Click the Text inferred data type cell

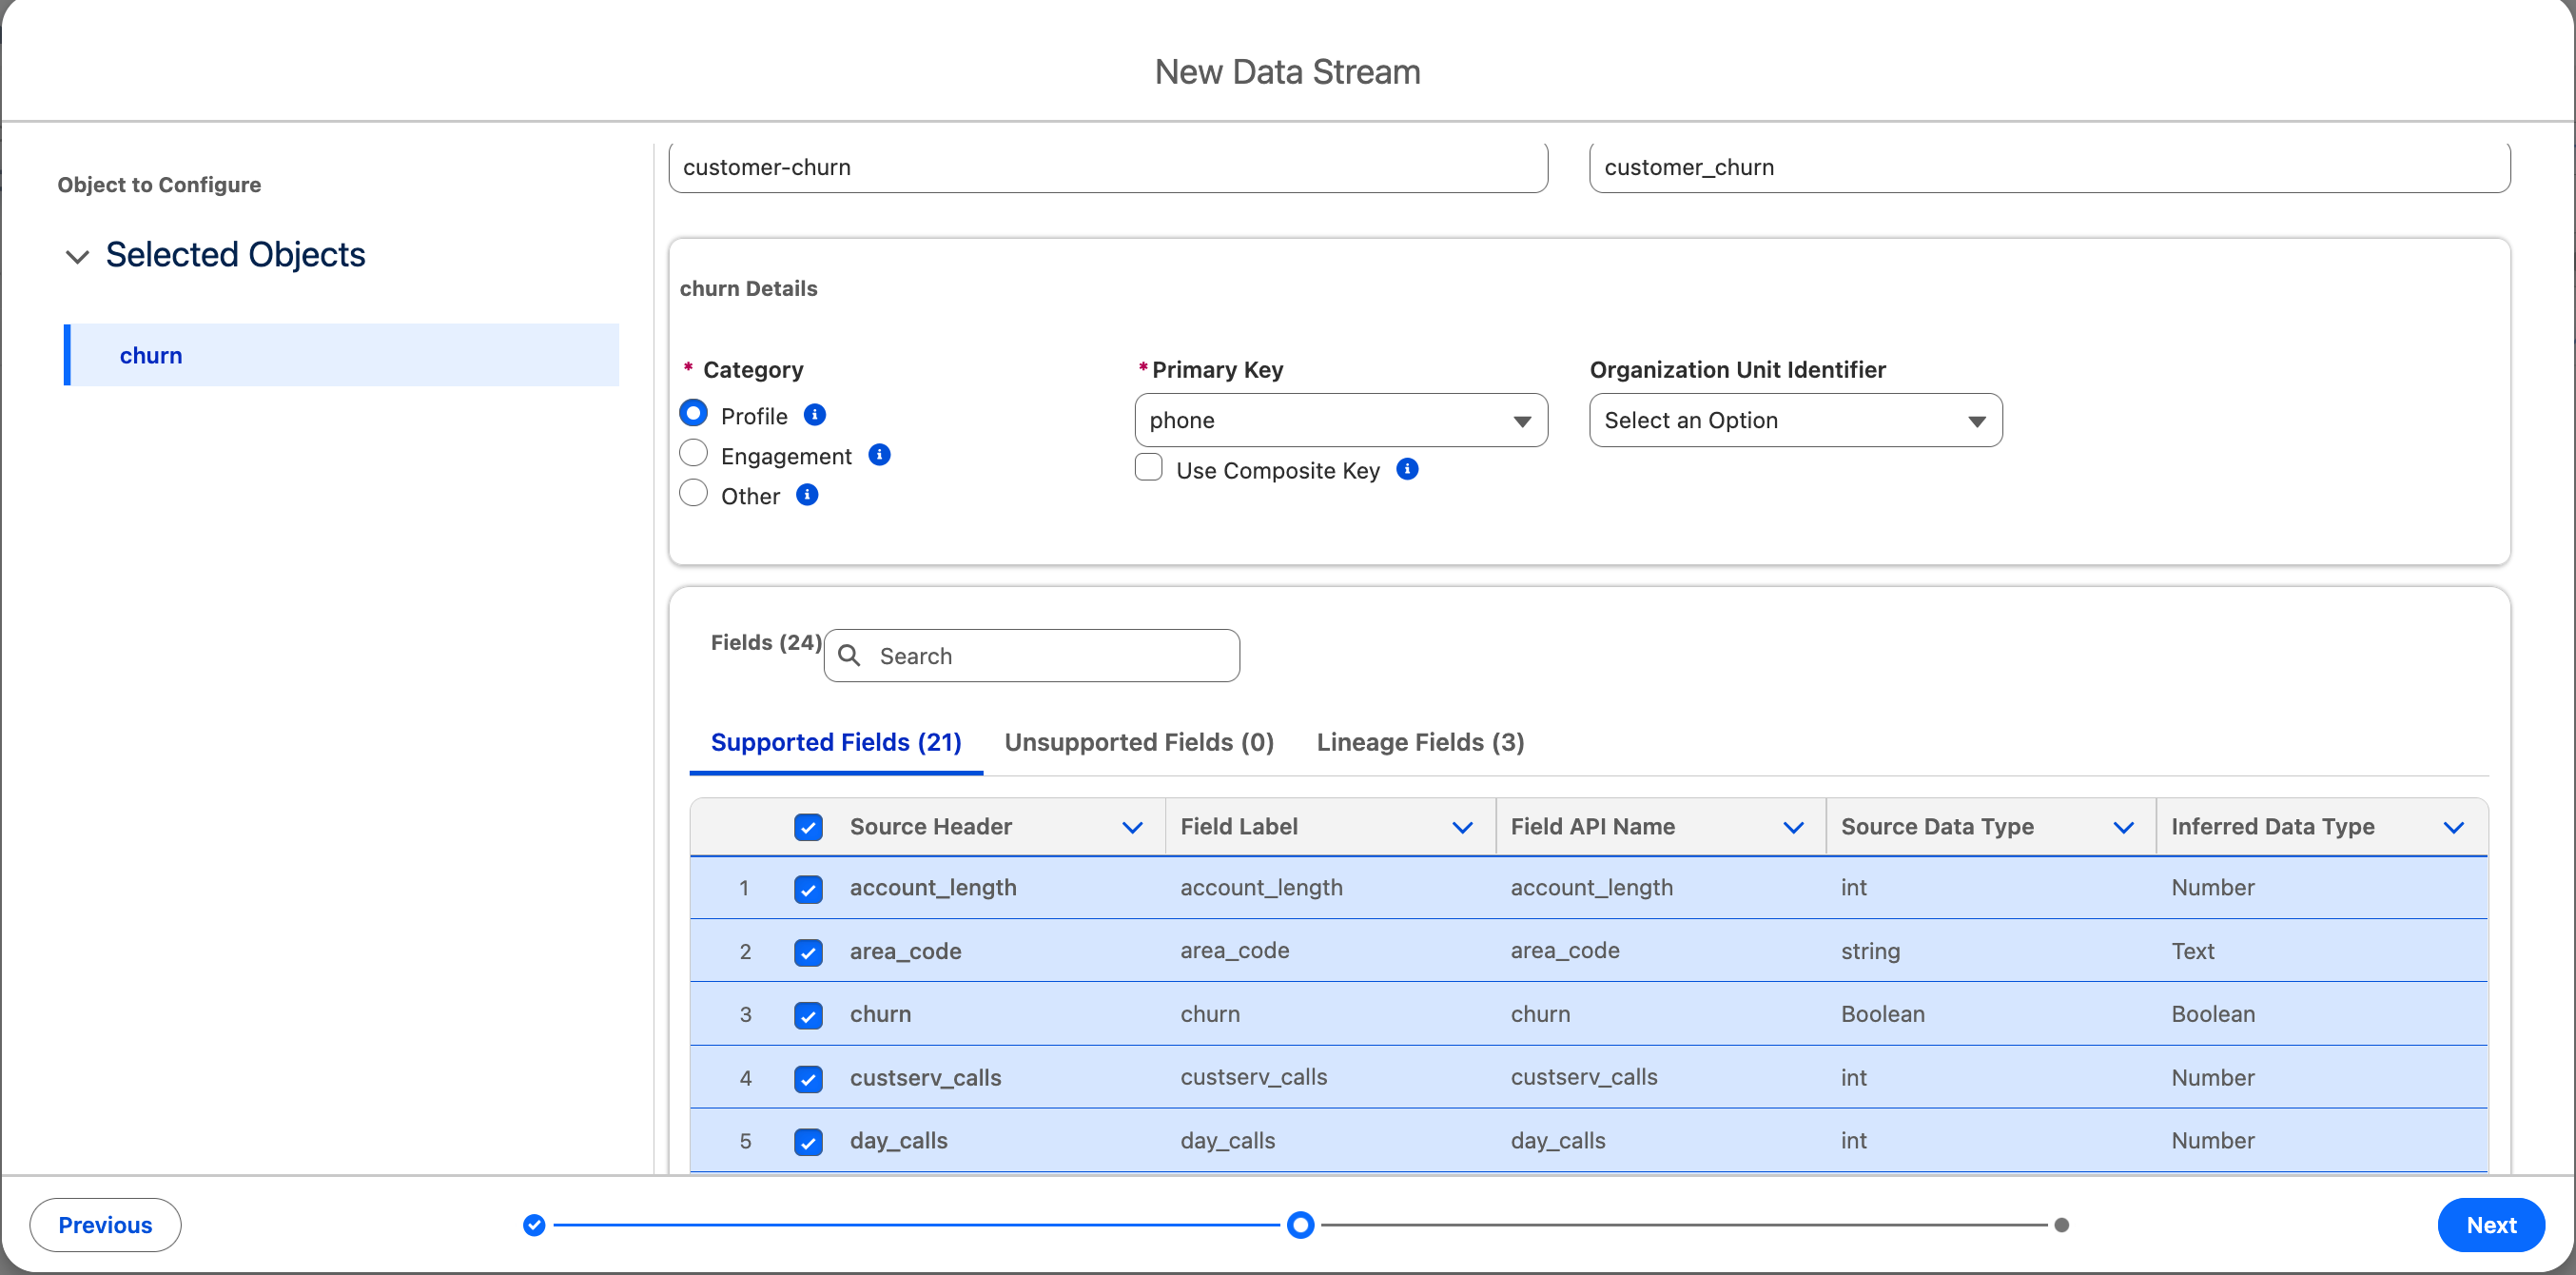[2320, 951]
